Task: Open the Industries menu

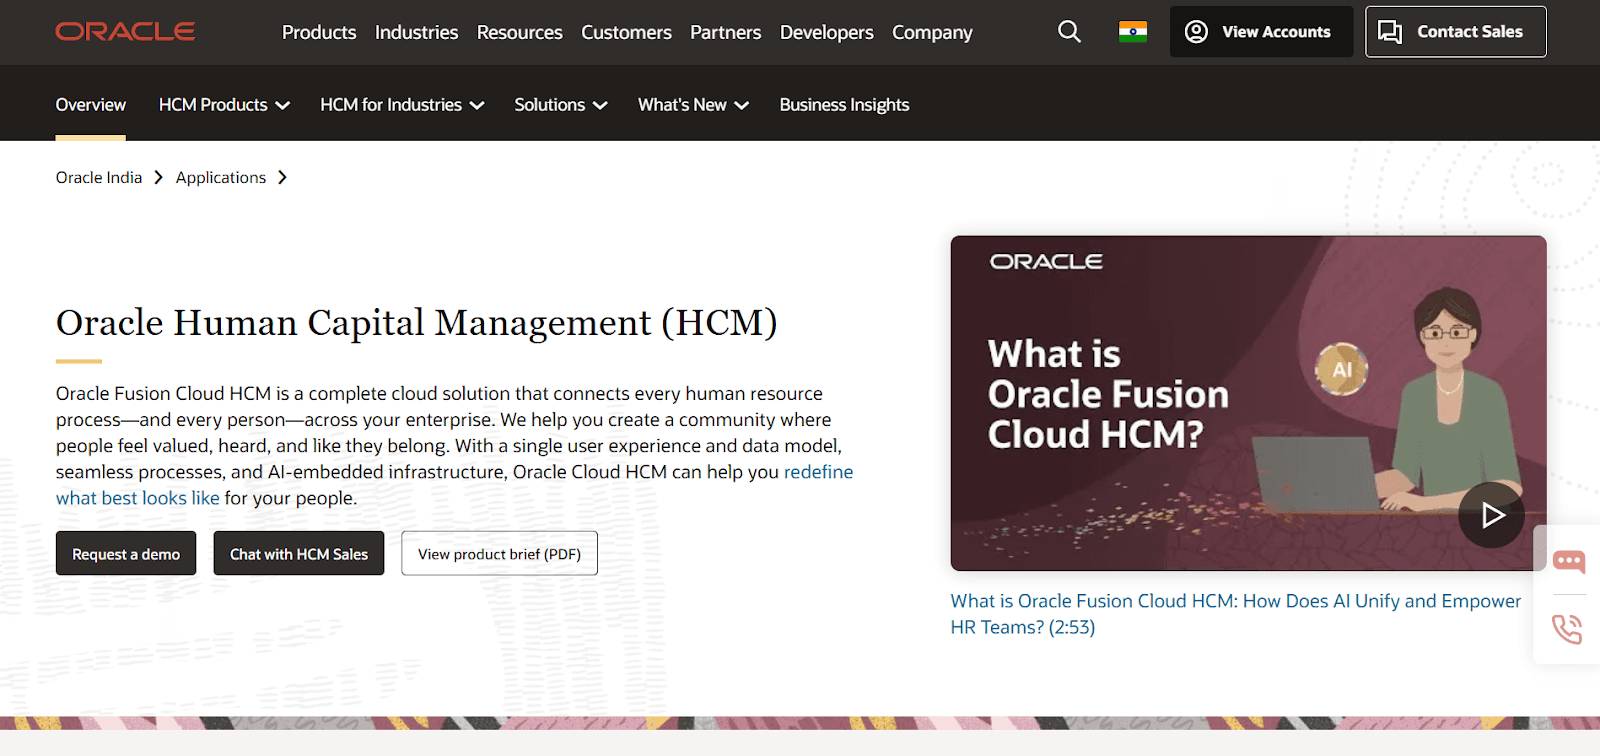Action: click(x=416, y=32)
